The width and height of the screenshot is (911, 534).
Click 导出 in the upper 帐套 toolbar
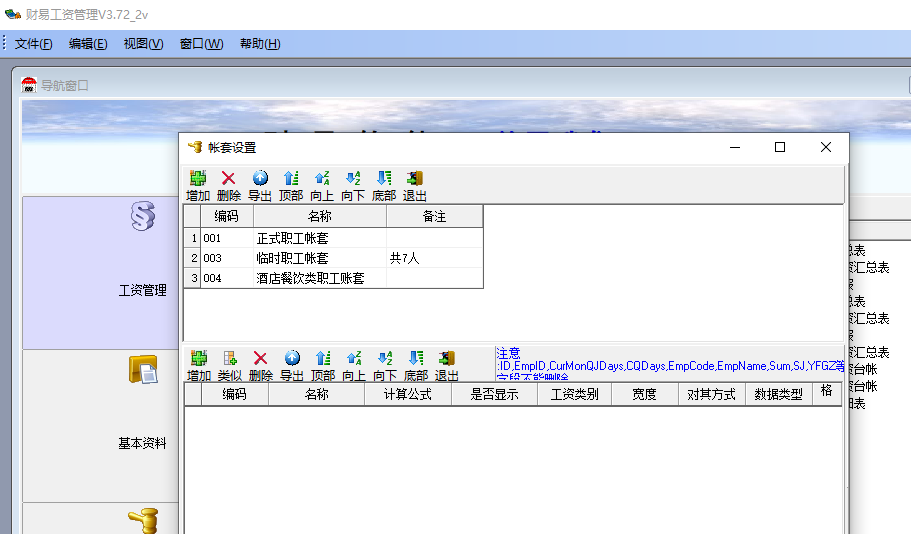(x=260, y=186)
